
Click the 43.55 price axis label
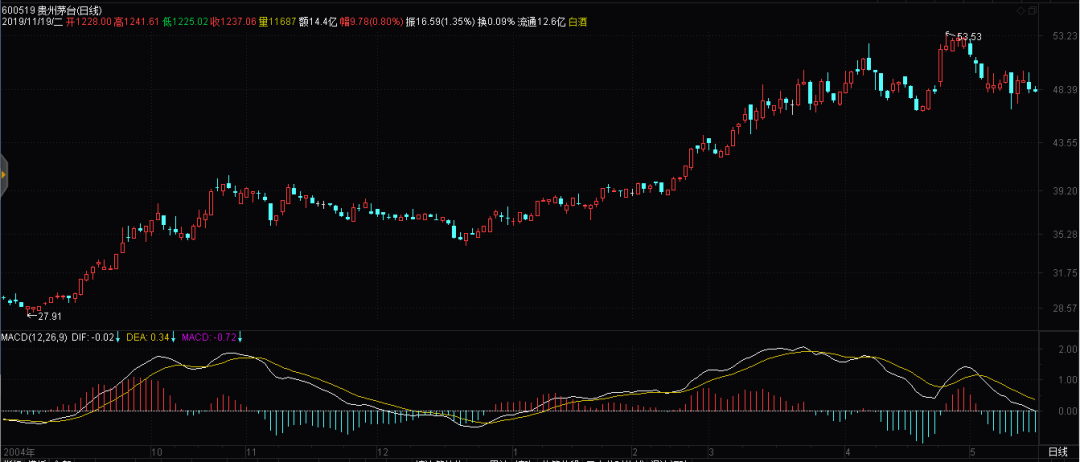(1063, 143)
